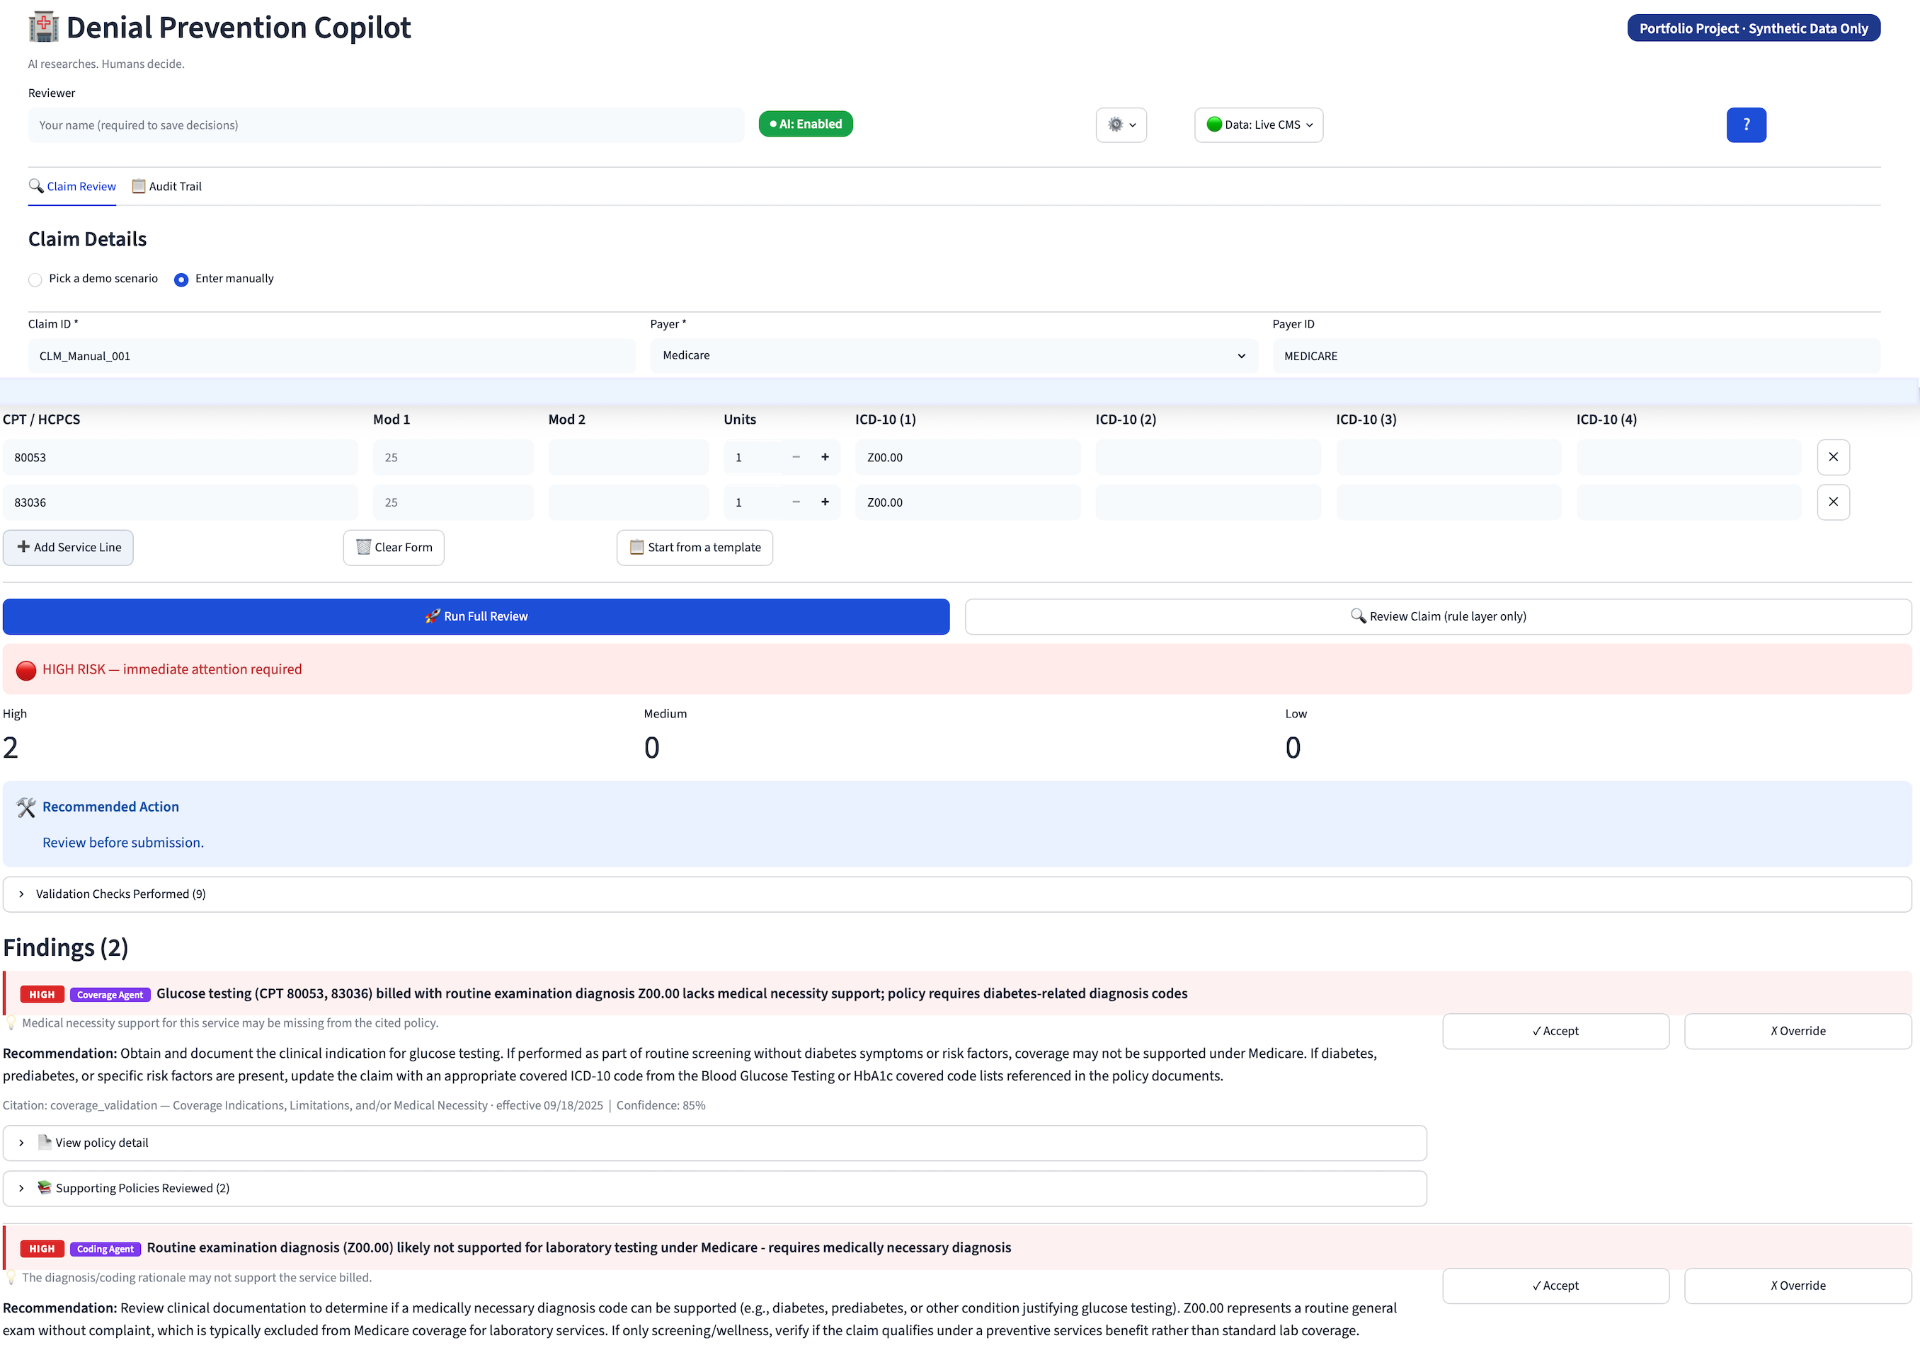
Task: Expand View policy detail section
Action: pos(715,1143)
